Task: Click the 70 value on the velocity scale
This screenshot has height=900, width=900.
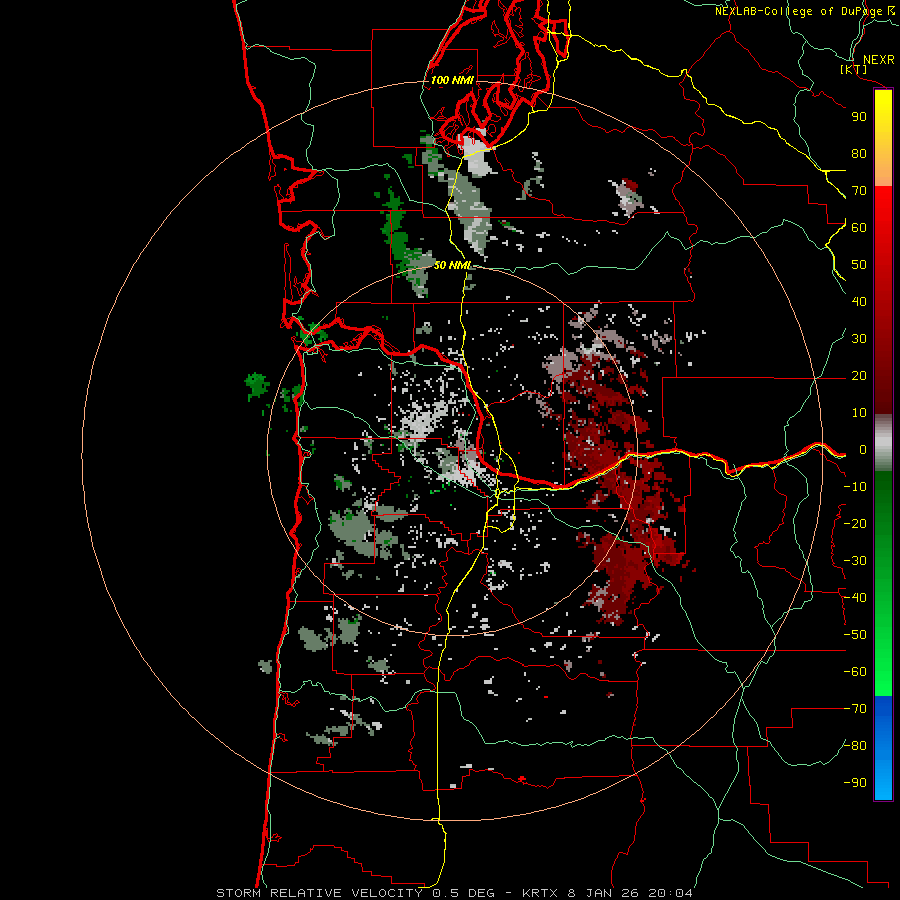Action: [x=859, y=191]
